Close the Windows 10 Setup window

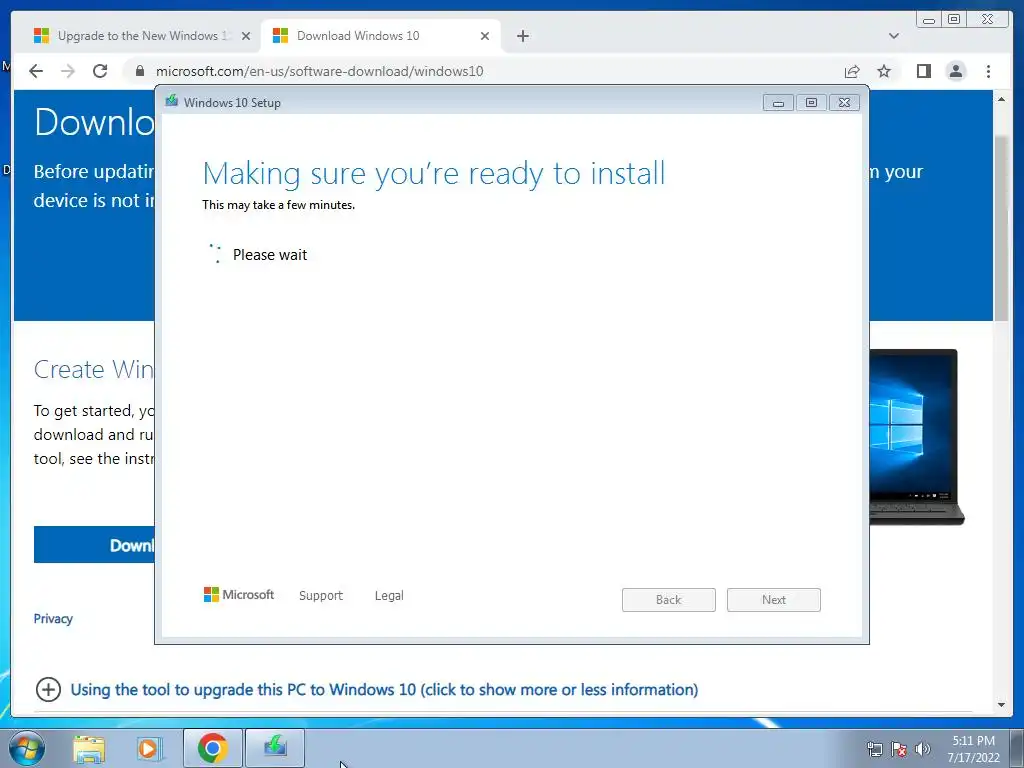(x=844, y=103)
